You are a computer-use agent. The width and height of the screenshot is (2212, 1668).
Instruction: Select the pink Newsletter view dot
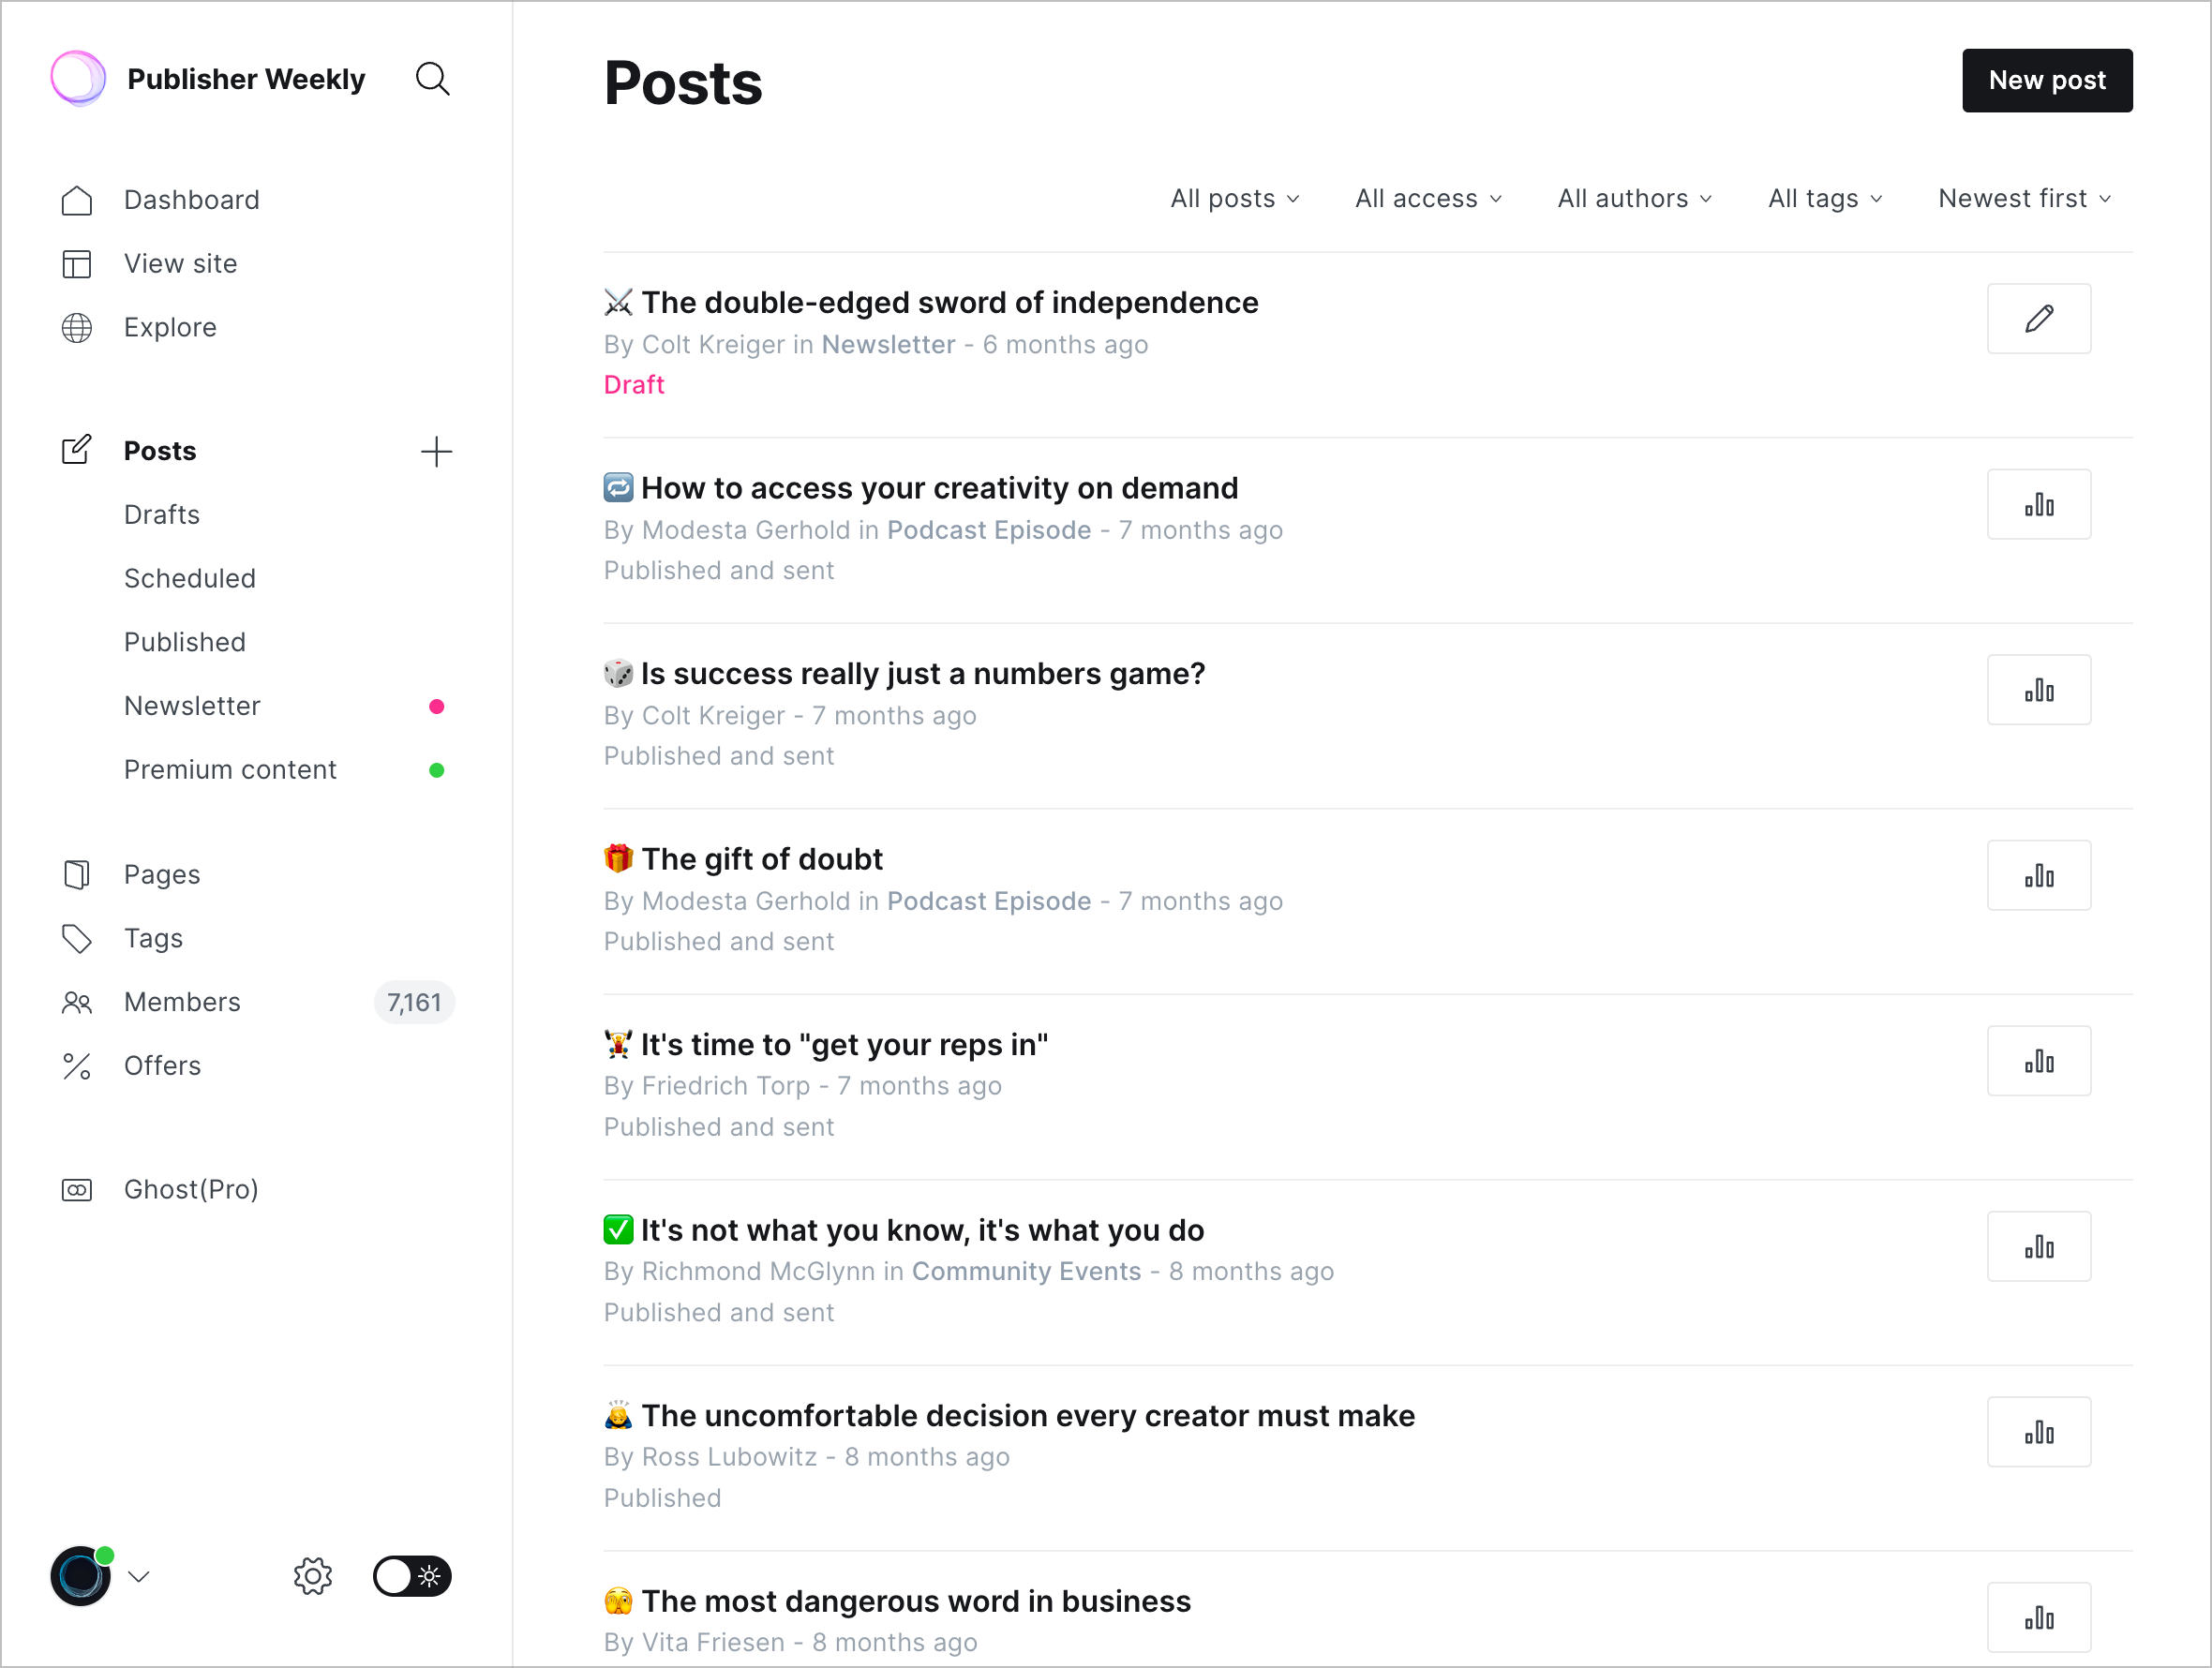coord(436,707)
